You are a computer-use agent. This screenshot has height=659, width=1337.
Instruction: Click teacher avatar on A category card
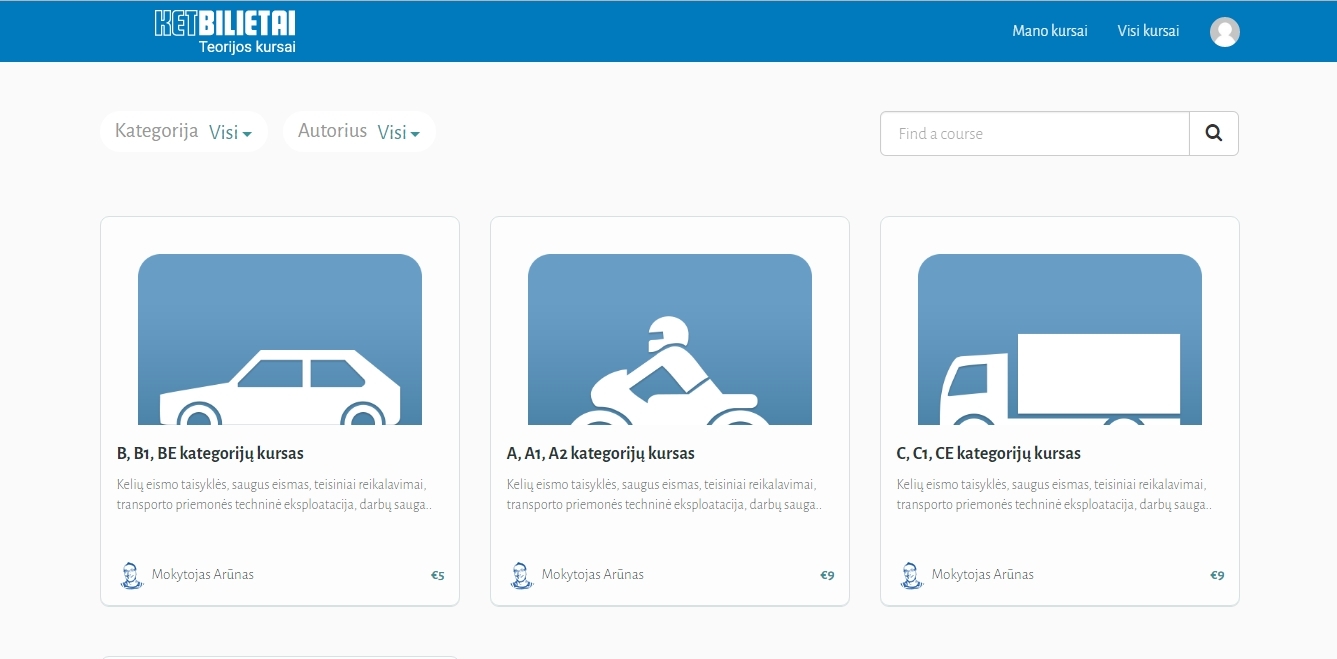tap(521, 575)
